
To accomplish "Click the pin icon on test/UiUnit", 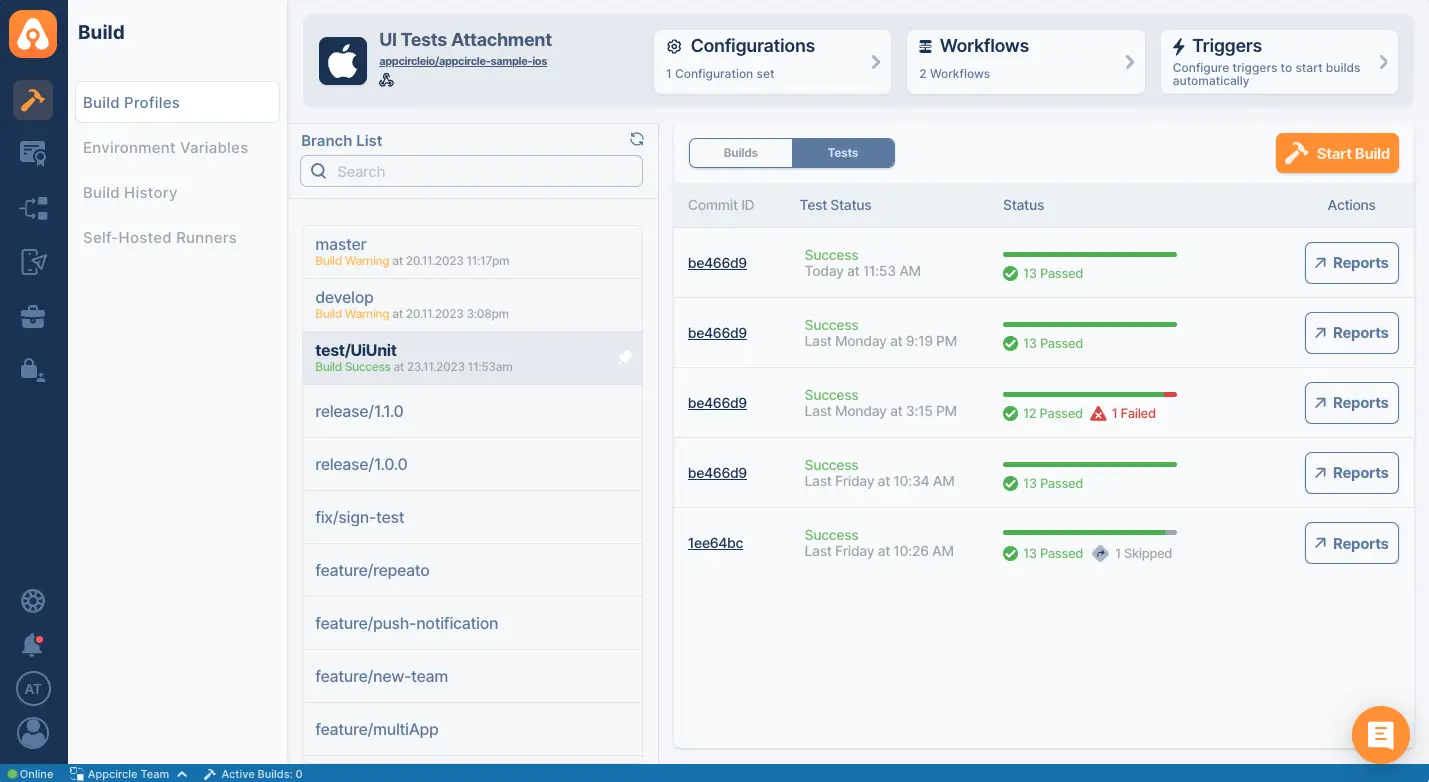I will point(625,357).
